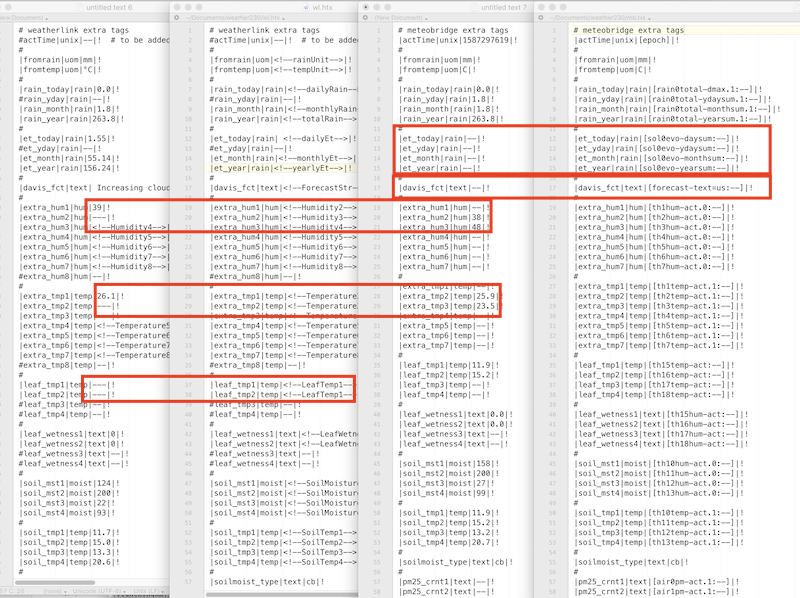Open the "Unicode (UTF-8)" encoding dropdown

(98, 590)
